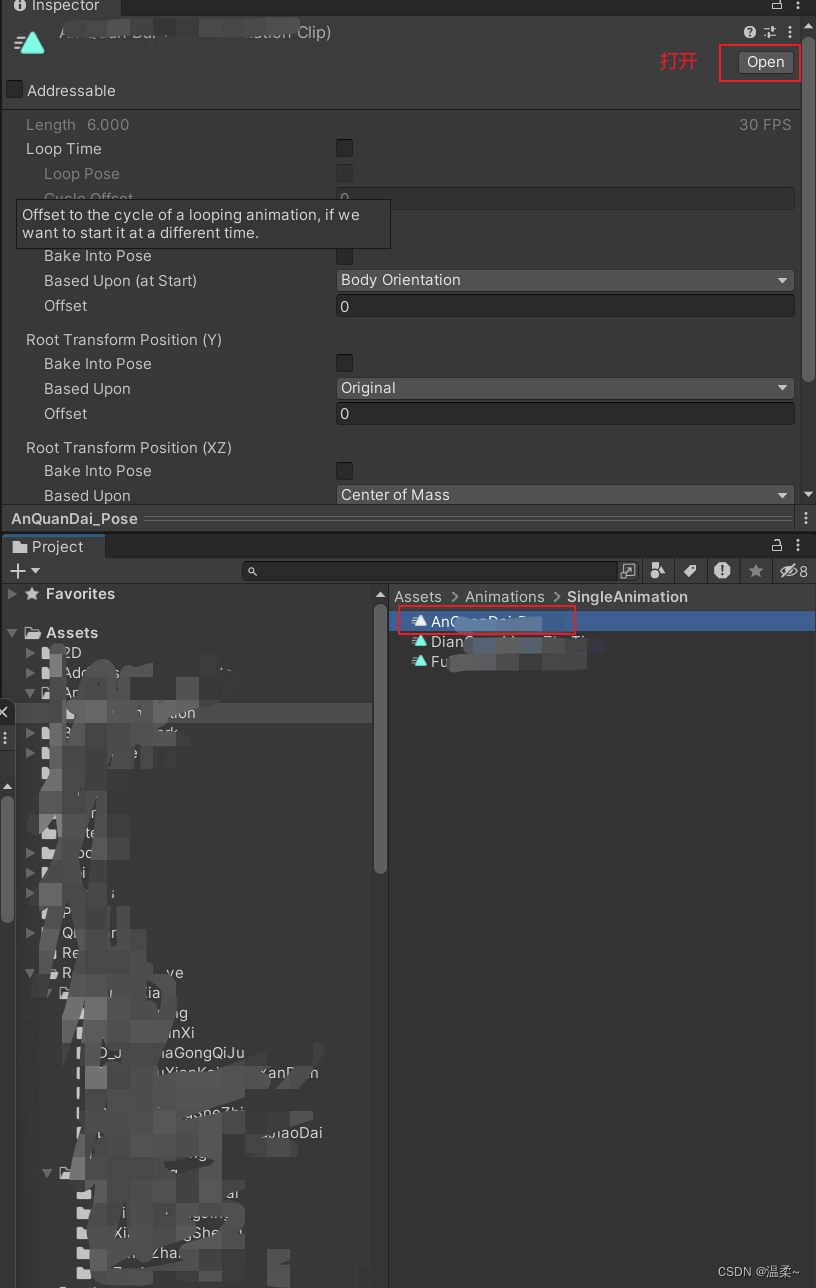Click the Project search input field
This screenshot has width=816, height=1288.
(x=430, y=570)
